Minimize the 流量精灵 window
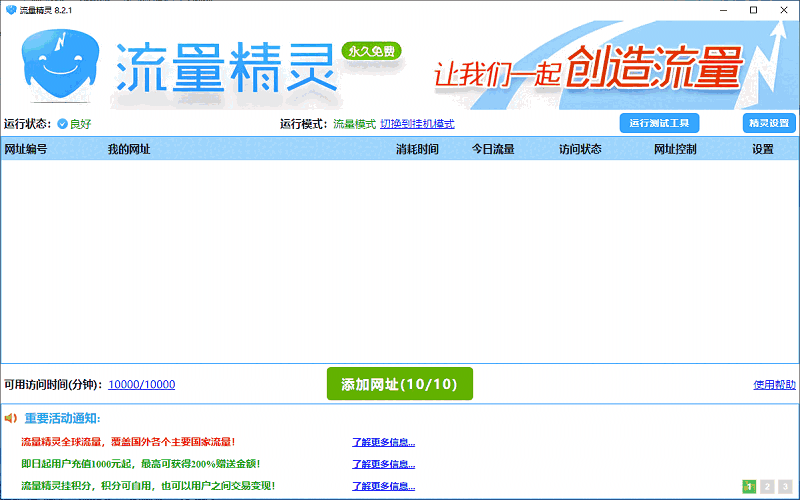 723,10
